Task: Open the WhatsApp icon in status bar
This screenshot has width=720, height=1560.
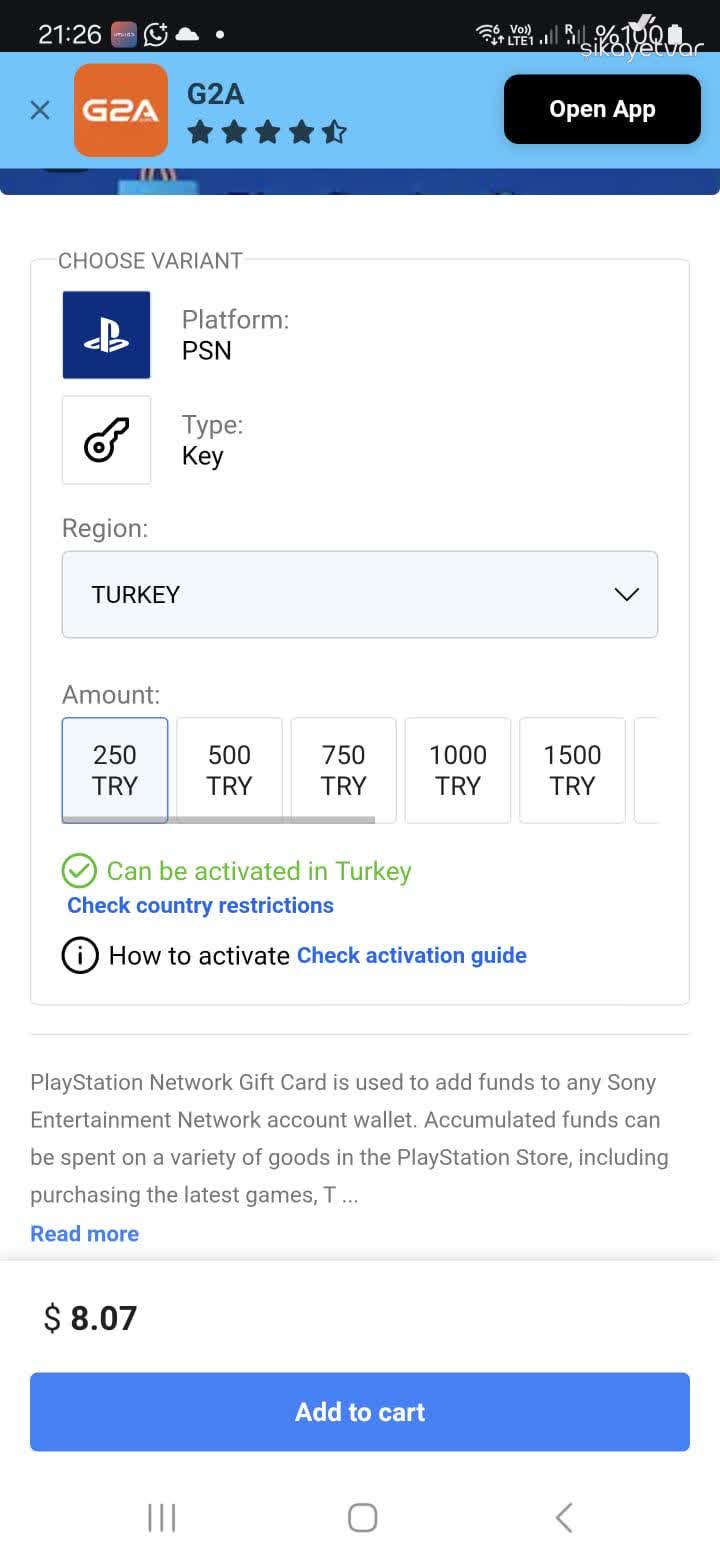Action: coord(156,33)
